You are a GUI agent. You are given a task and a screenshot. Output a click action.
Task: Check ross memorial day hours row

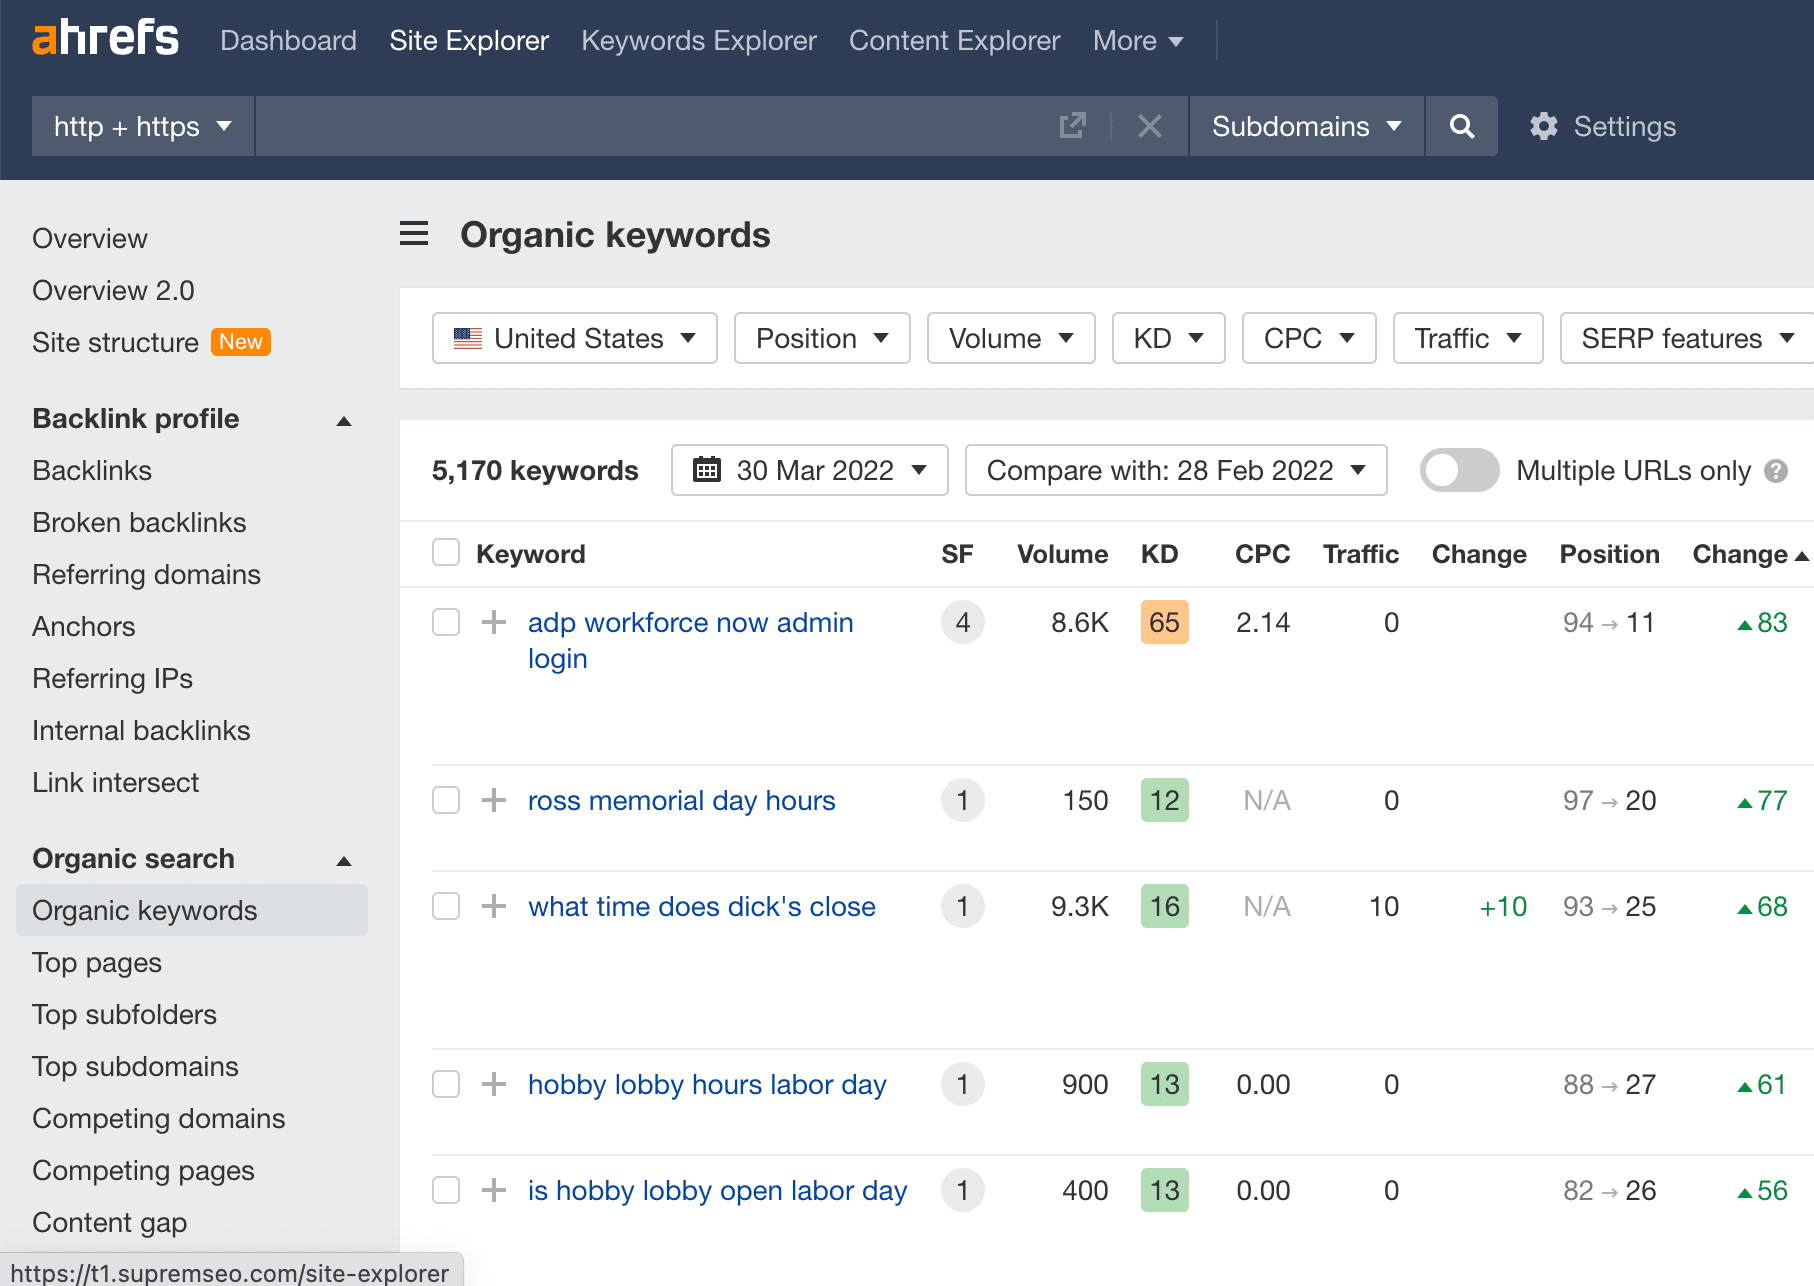pyautogui.click(x=446, y=800)
